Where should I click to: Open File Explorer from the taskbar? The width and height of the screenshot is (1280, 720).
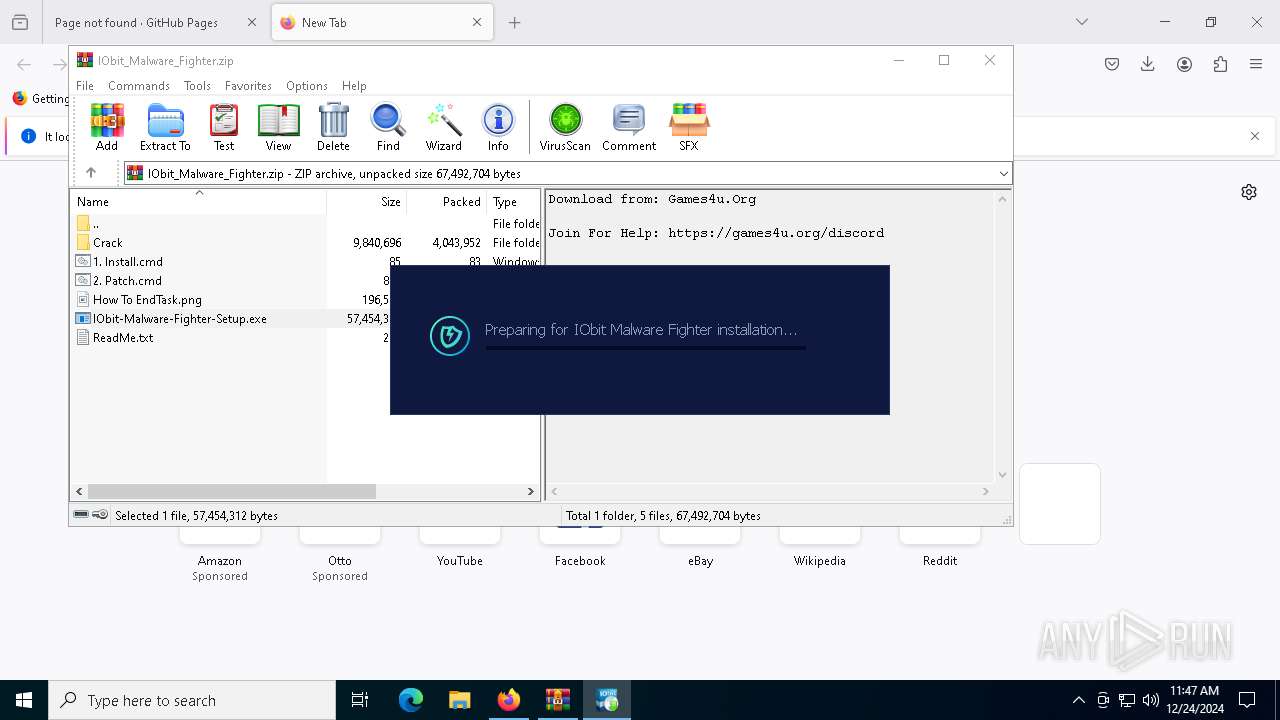click(460, 700)
